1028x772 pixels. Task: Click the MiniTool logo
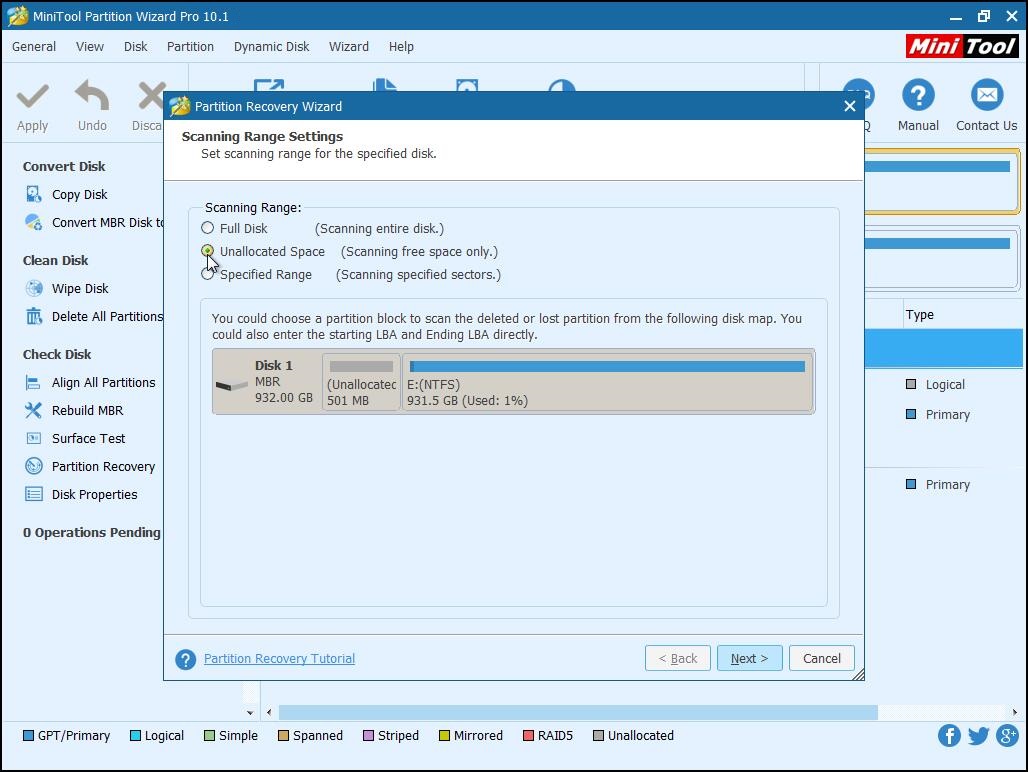[x=962, y=46]
